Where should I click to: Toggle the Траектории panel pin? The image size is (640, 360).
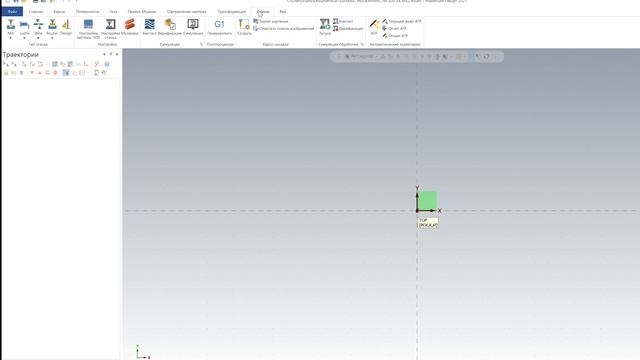click(111, 54)
